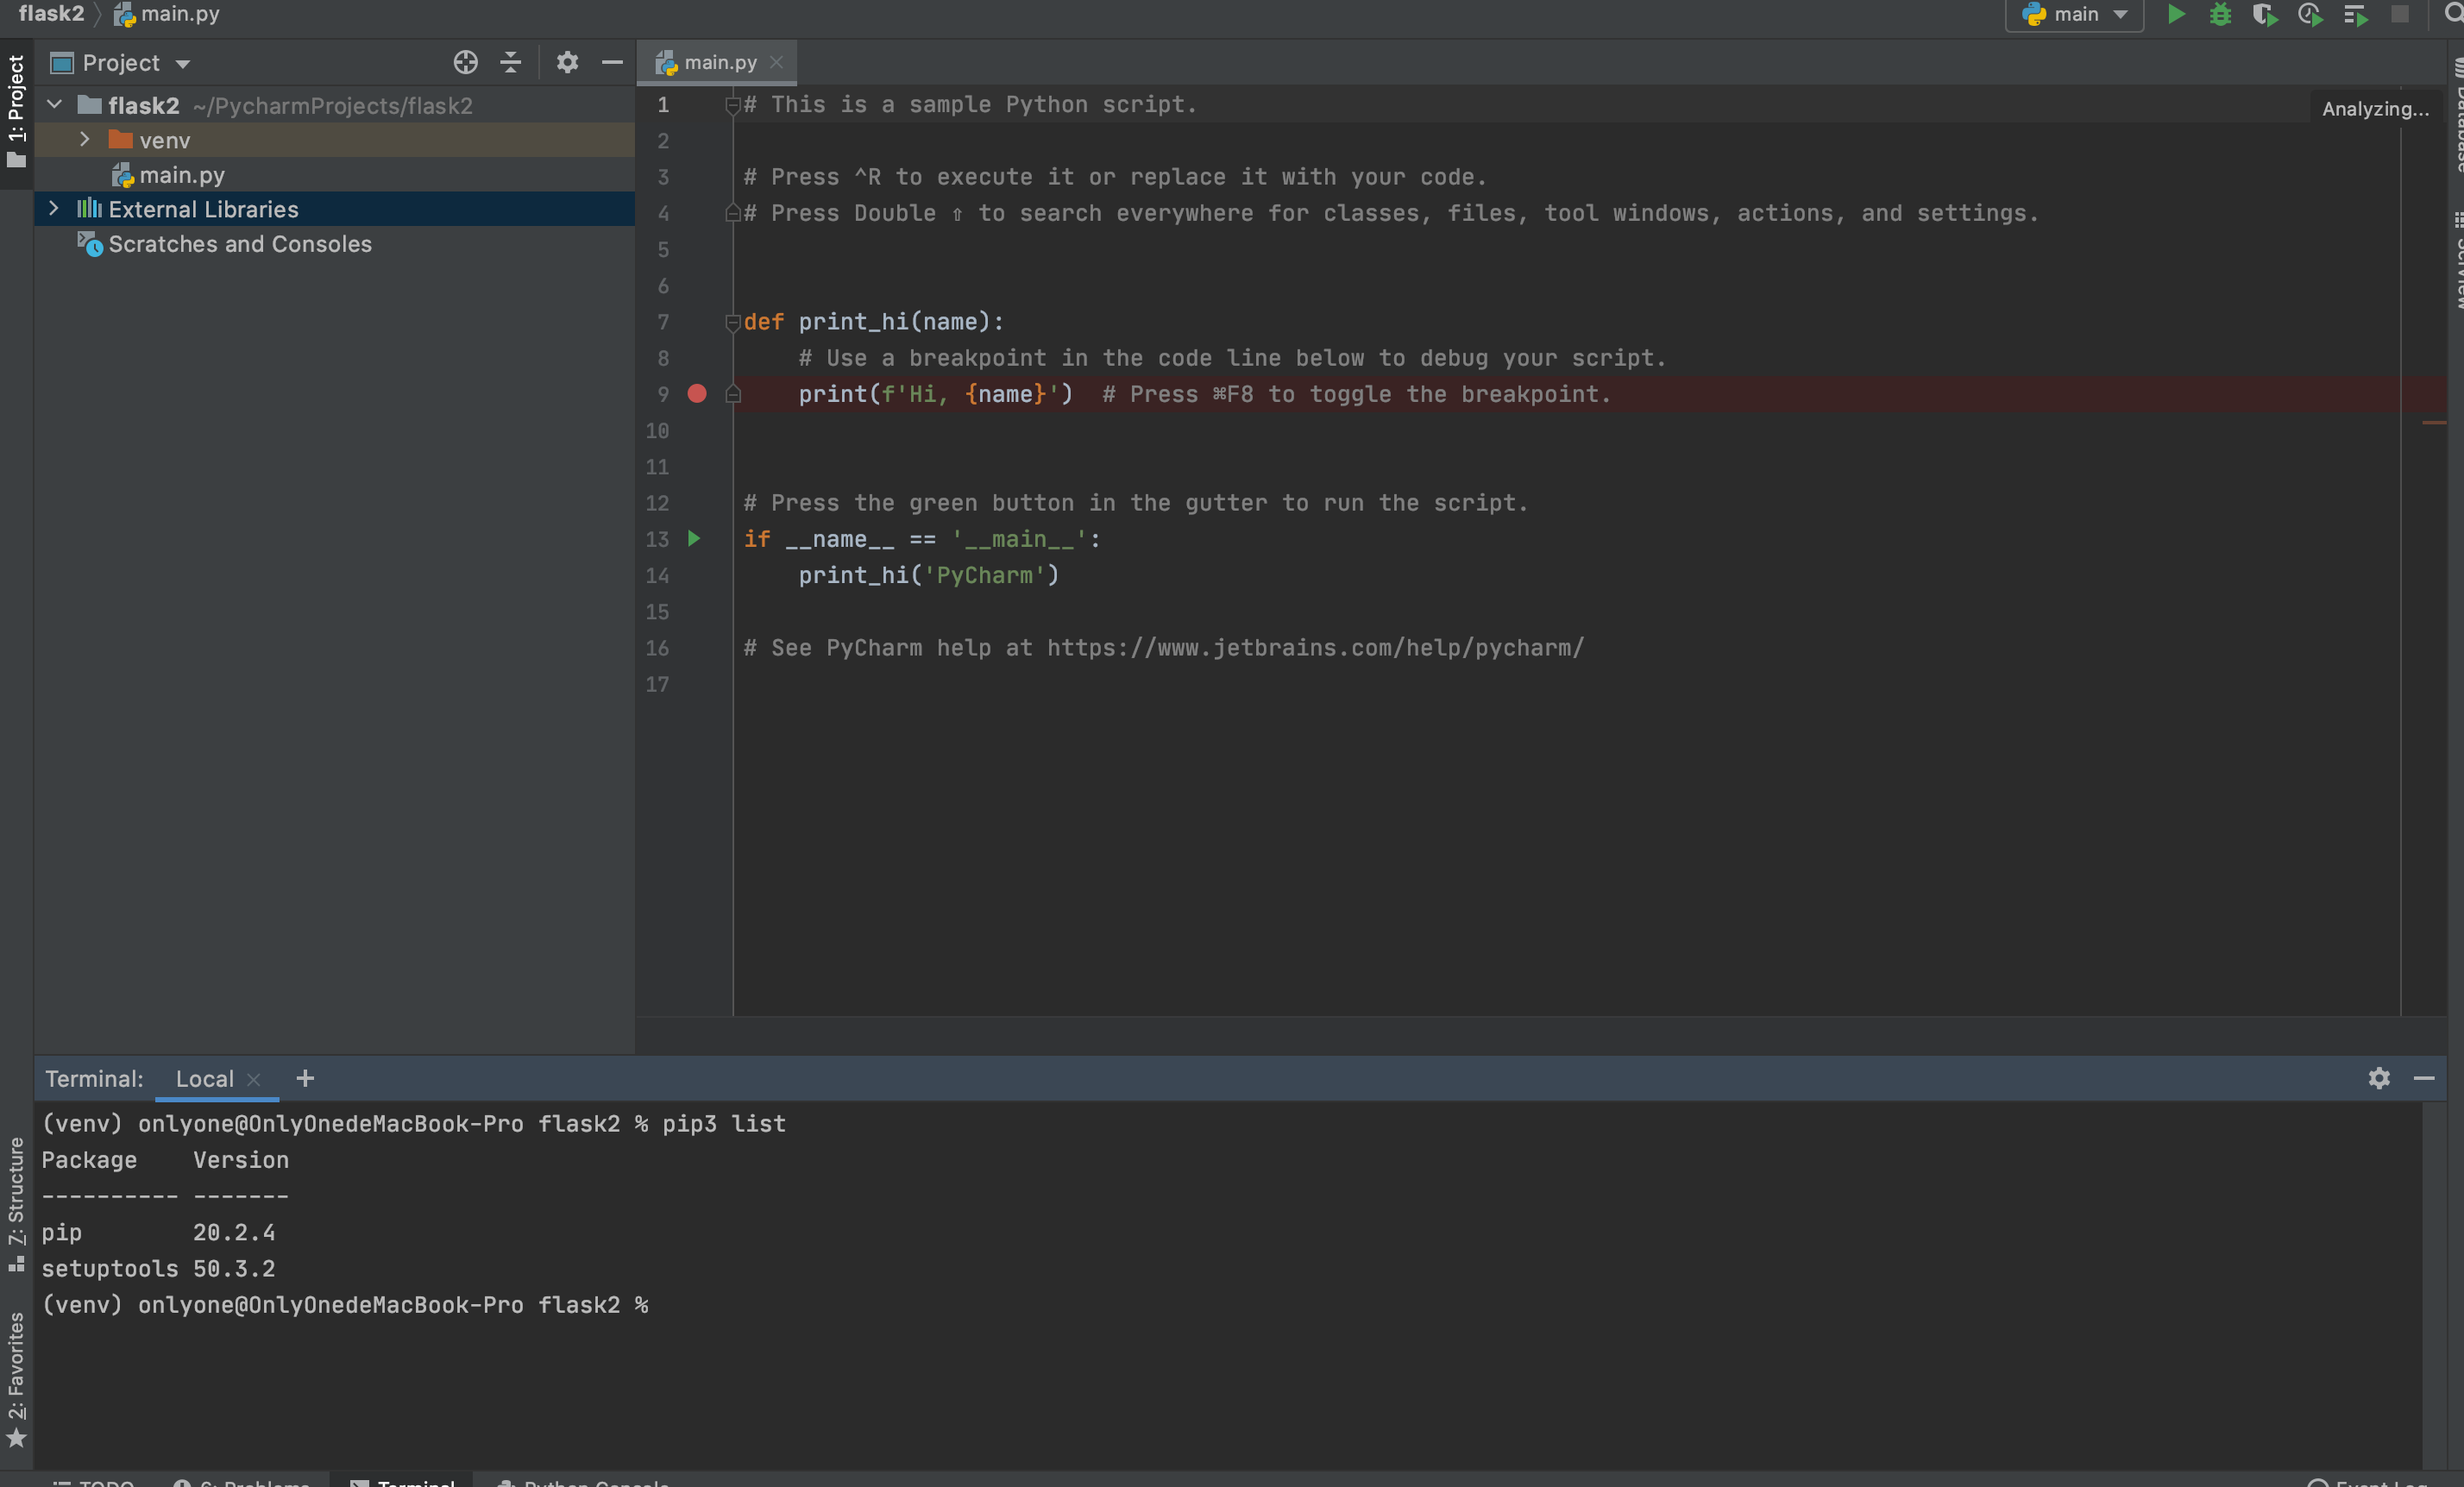Click Run with Coverage icon
2464x1487 pixels.
[2264, 14]
